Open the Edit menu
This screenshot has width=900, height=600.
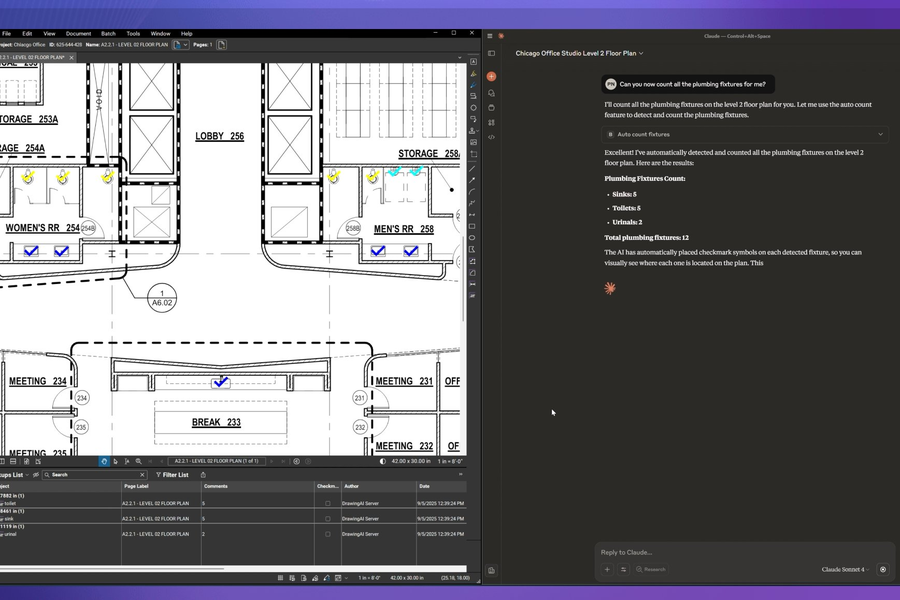coord(27,34)
